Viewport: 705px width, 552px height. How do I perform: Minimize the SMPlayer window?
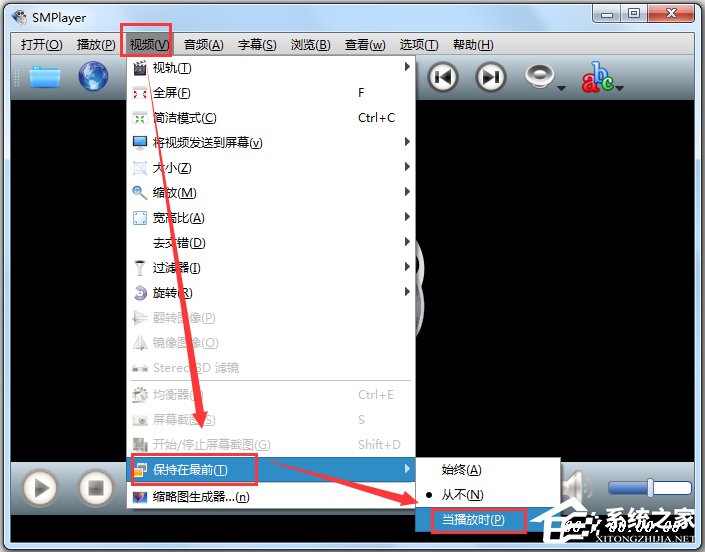click(607, 14)
